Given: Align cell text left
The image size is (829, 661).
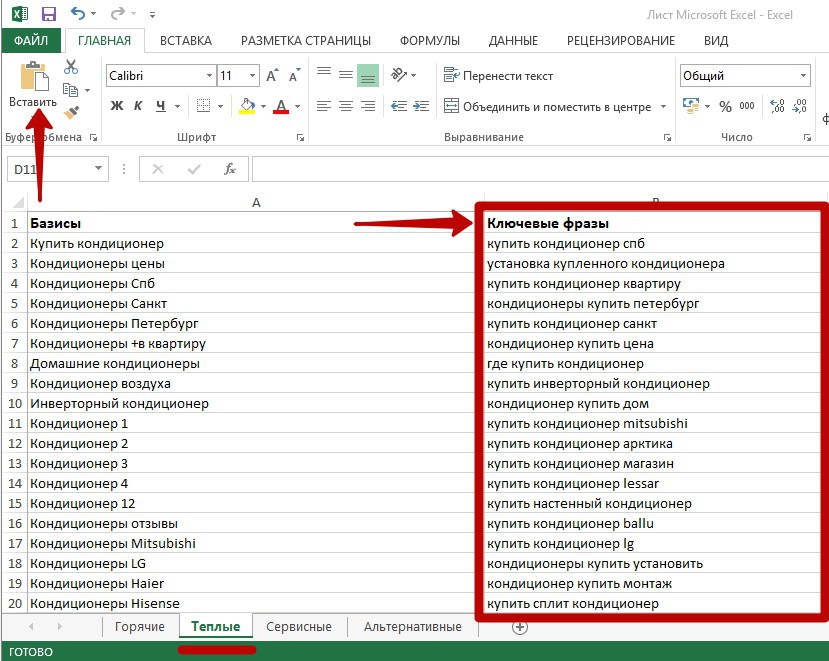Looking at the screenshot, I should [324, 106].
